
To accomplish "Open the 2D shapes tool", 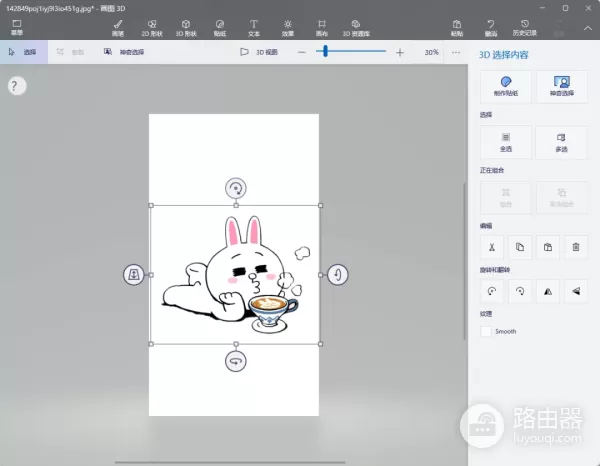I will [x=150, y=26].
